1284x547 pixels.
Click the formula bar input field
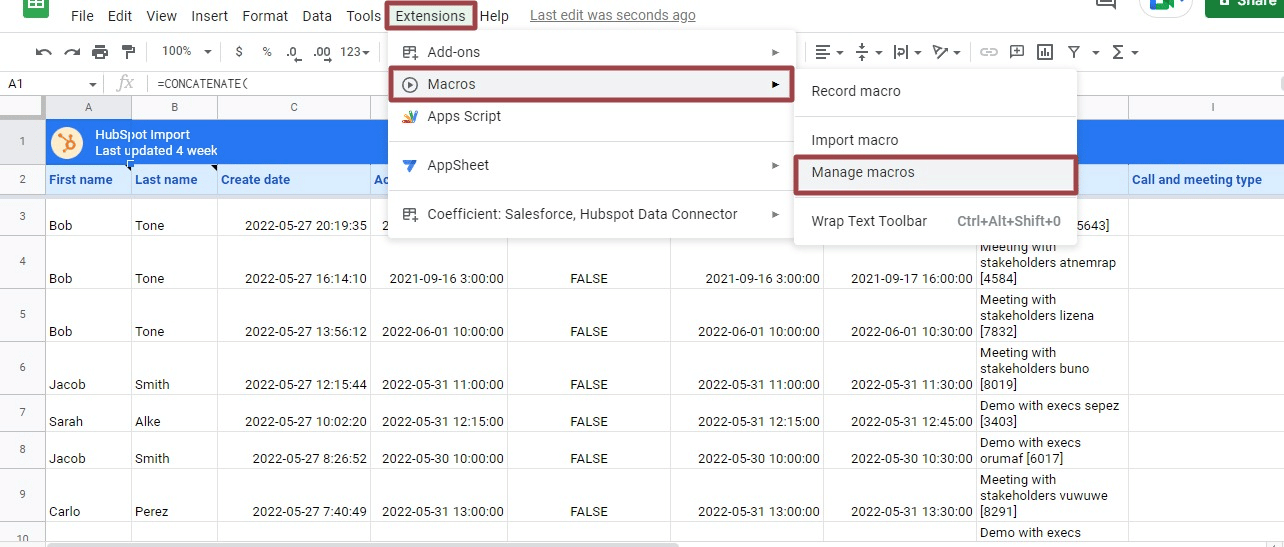(x=600, y=84)
